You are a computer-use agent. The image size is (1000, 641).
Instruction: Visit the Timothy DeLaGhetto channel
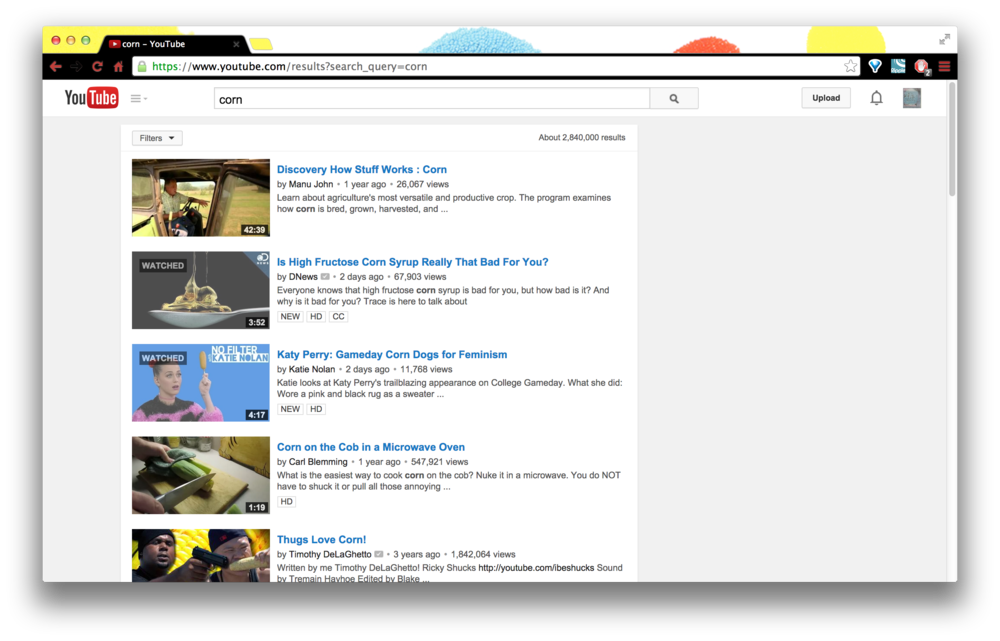pyautogui.click(x=330, y=554)
